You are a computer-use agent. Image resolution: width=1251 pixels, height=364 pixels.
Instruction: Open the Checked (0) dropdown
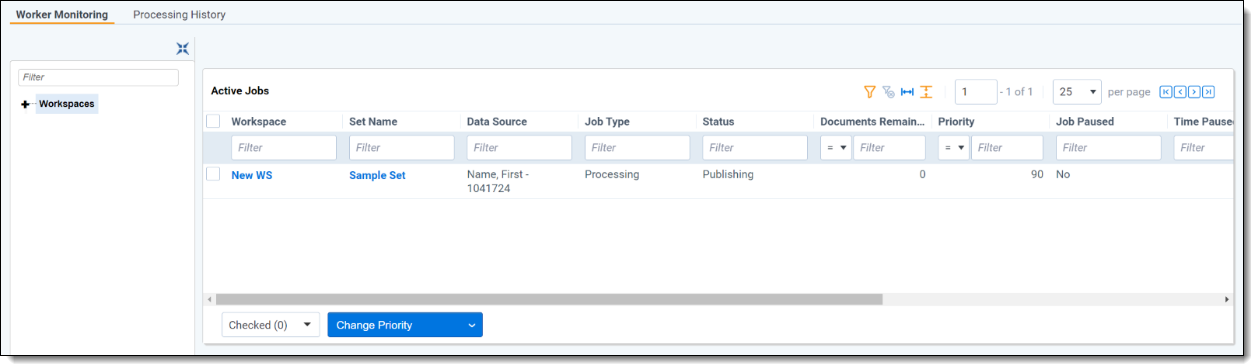coord(270,325)
